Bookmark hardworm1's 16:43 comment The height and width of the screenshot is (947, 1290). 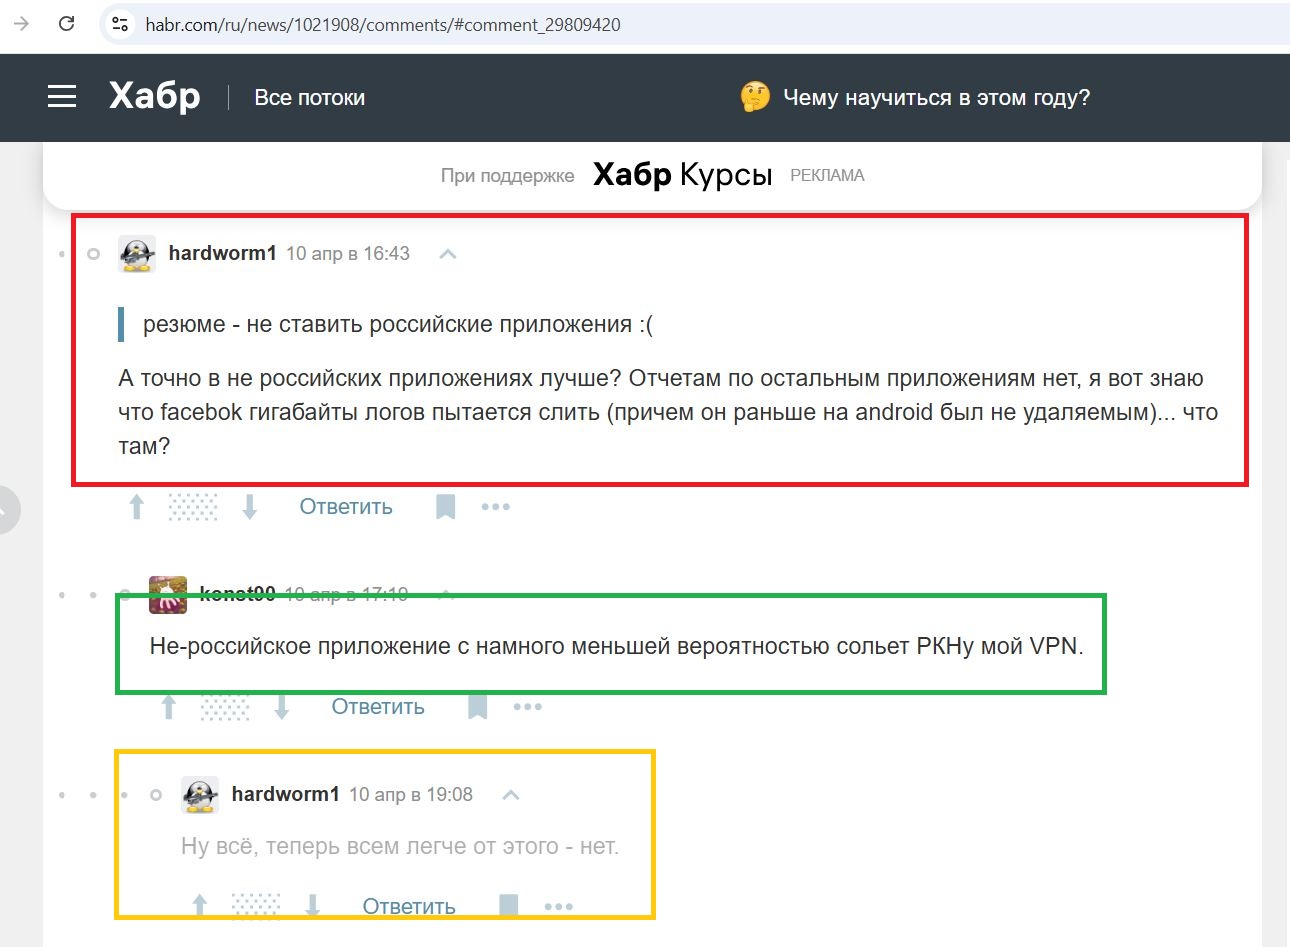point(446,507)
